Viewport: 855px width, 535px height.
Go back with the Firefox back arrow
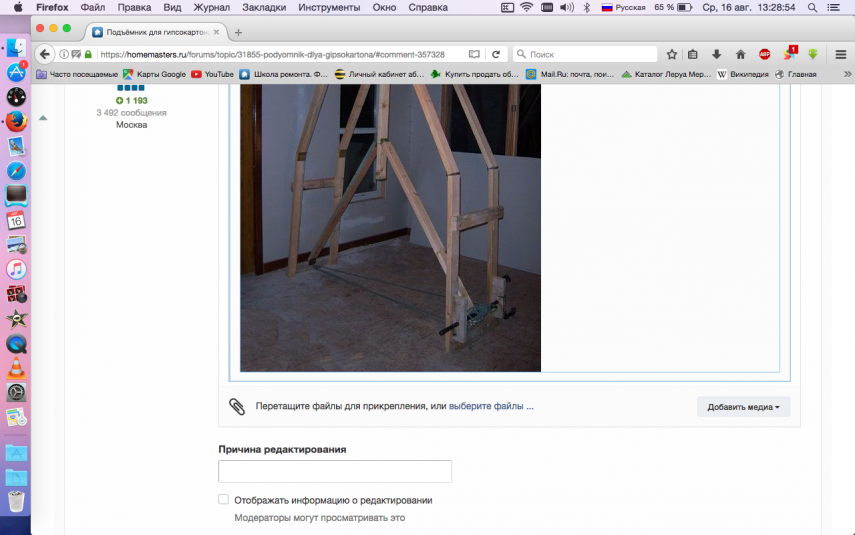click(x=45, y=54)
